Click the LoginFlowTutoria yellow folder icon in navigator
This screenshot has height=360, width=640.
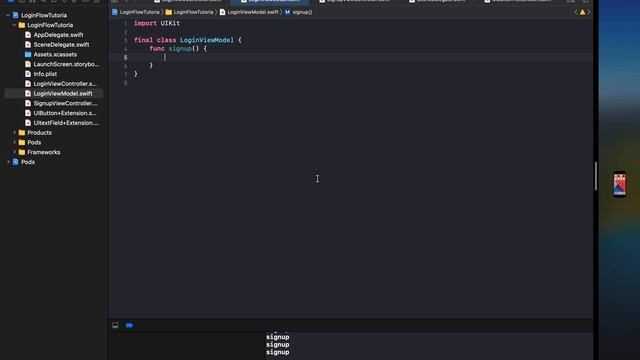(22, 25)
